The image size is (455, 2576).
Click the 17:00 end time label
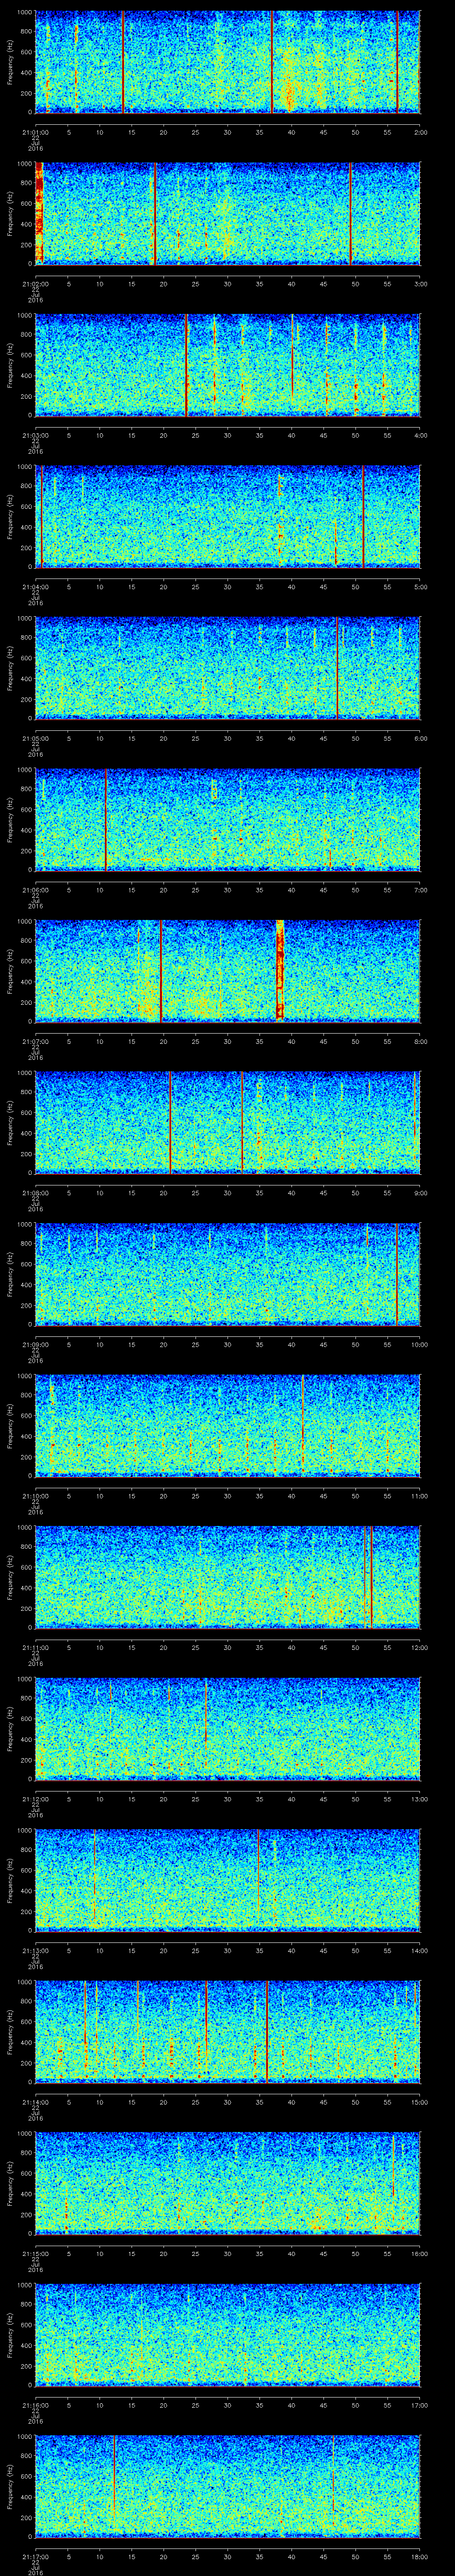point(419,2405)
